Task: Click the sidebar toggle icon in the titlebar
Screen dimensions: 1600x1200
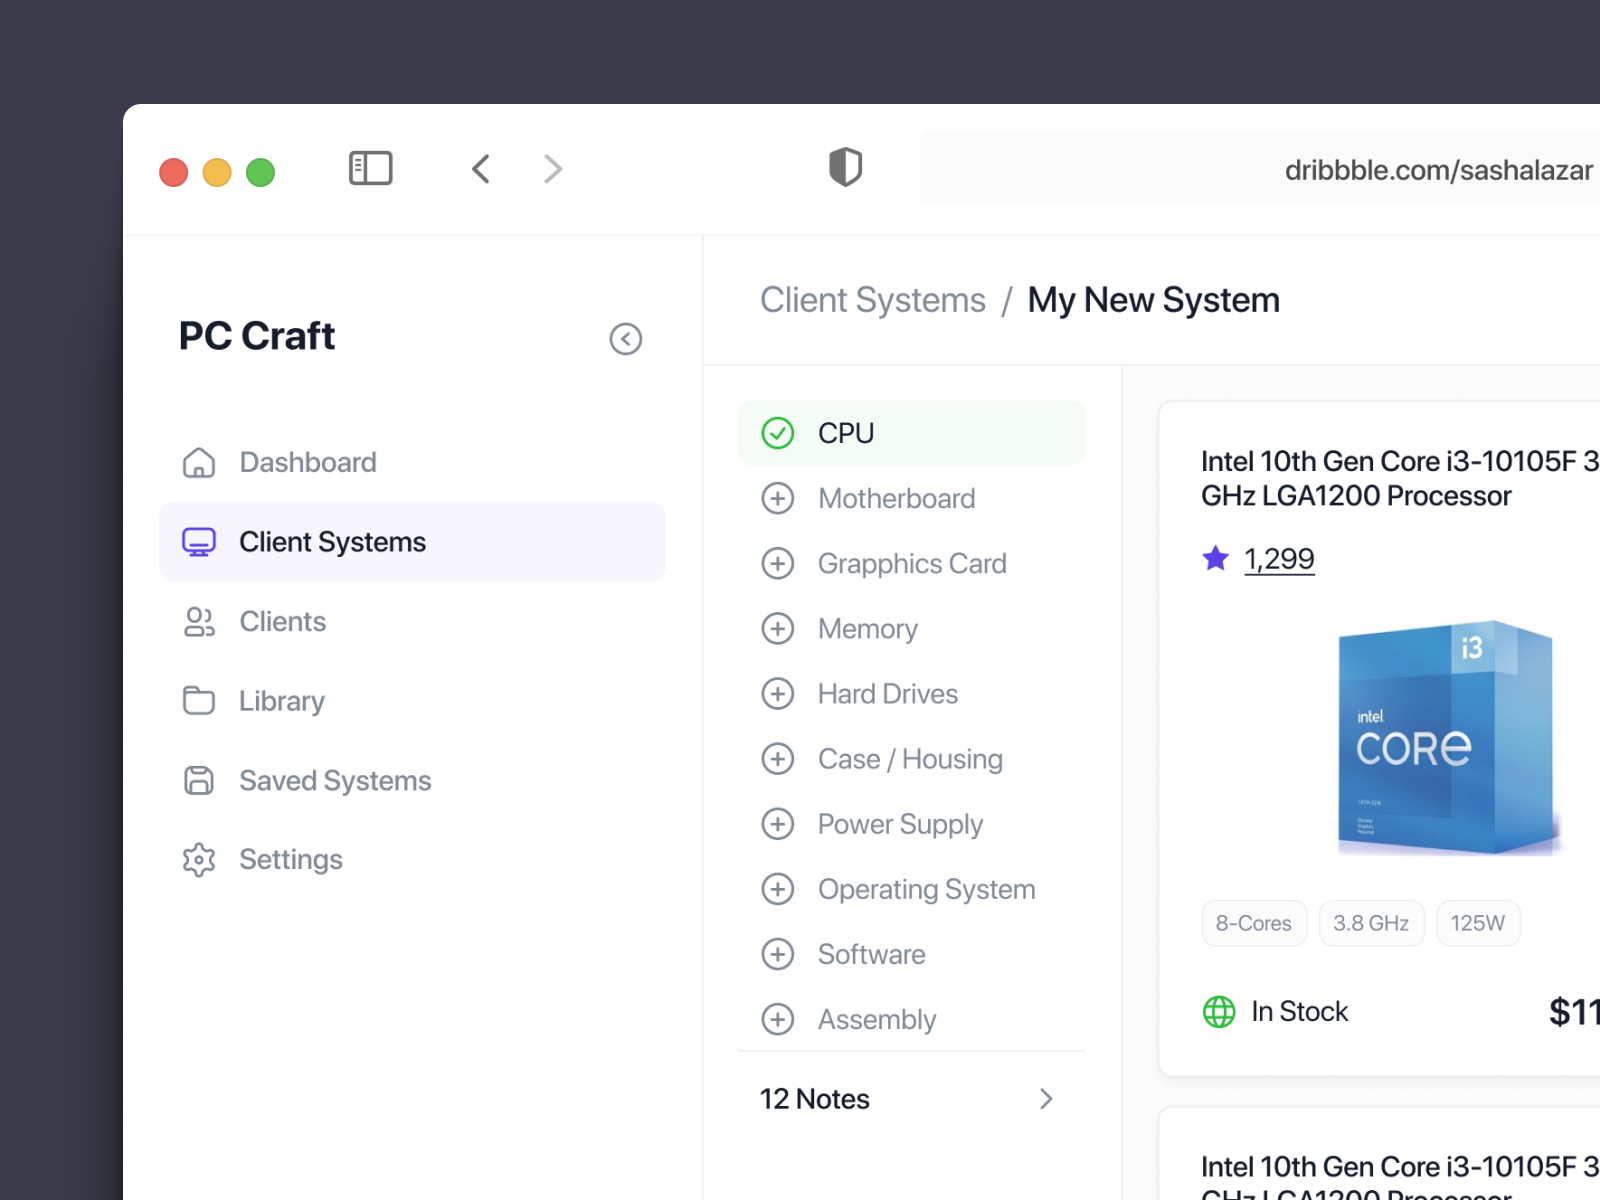Action: coord(370,168)
